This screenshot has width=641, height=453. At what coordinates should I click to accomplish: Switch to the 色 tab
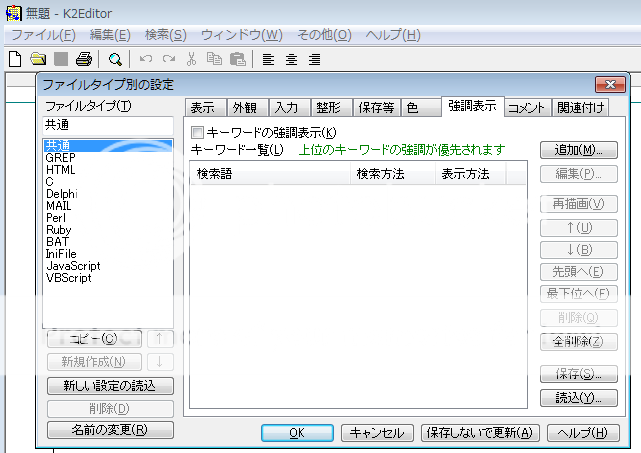pyautogui.click(x=421, y=108)
